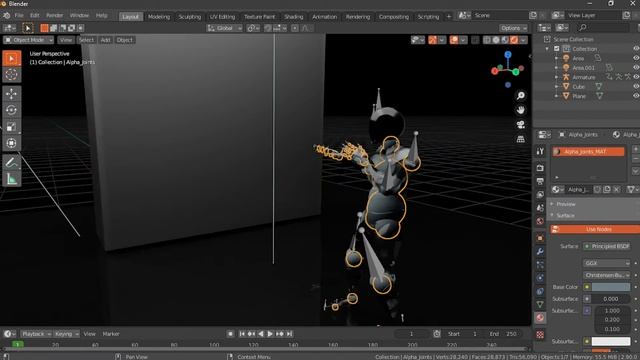The width and height of the screenshot is (640, 360).
Task: Open GGX distribution dropdown
Action: tap(607, 263)
